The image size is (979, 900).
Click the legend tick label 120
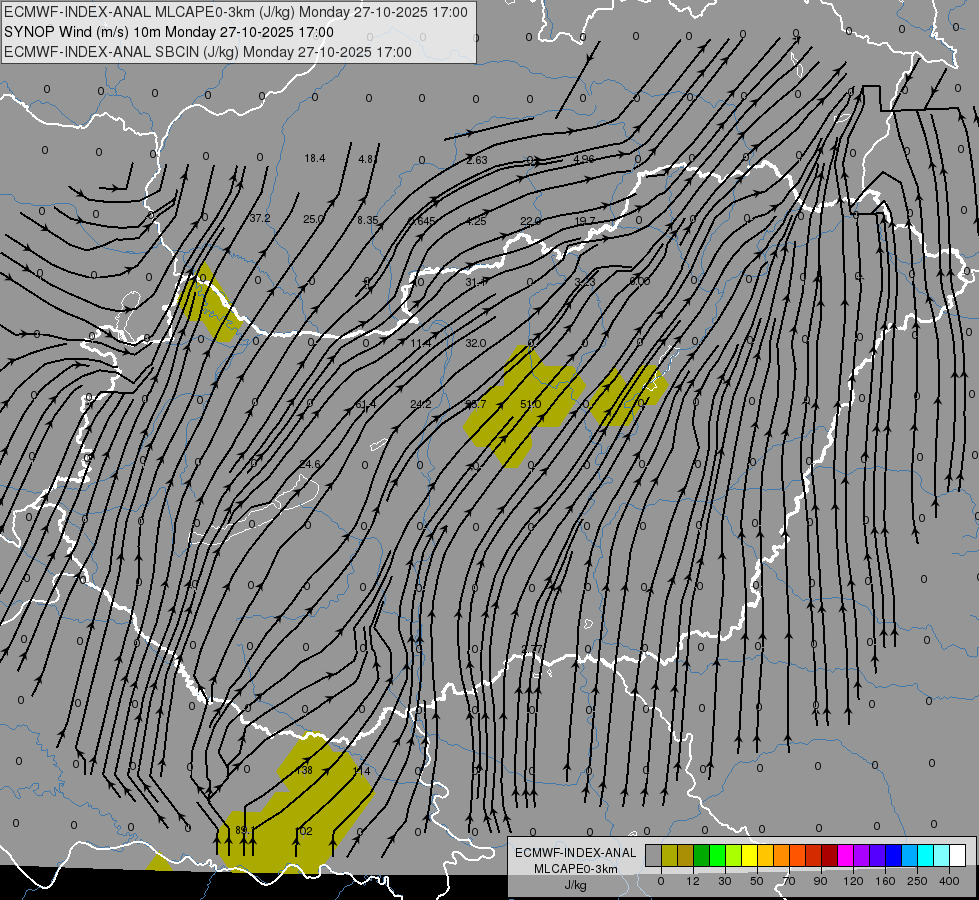(x=854, y=881)
